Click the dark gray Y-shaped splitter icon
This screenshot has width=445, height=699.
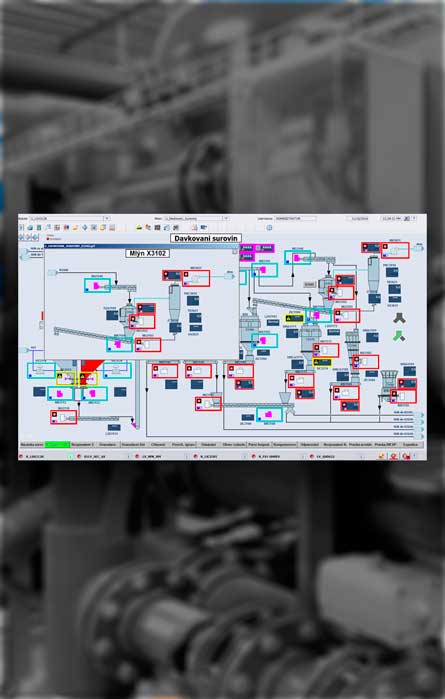tap(399, 318)
